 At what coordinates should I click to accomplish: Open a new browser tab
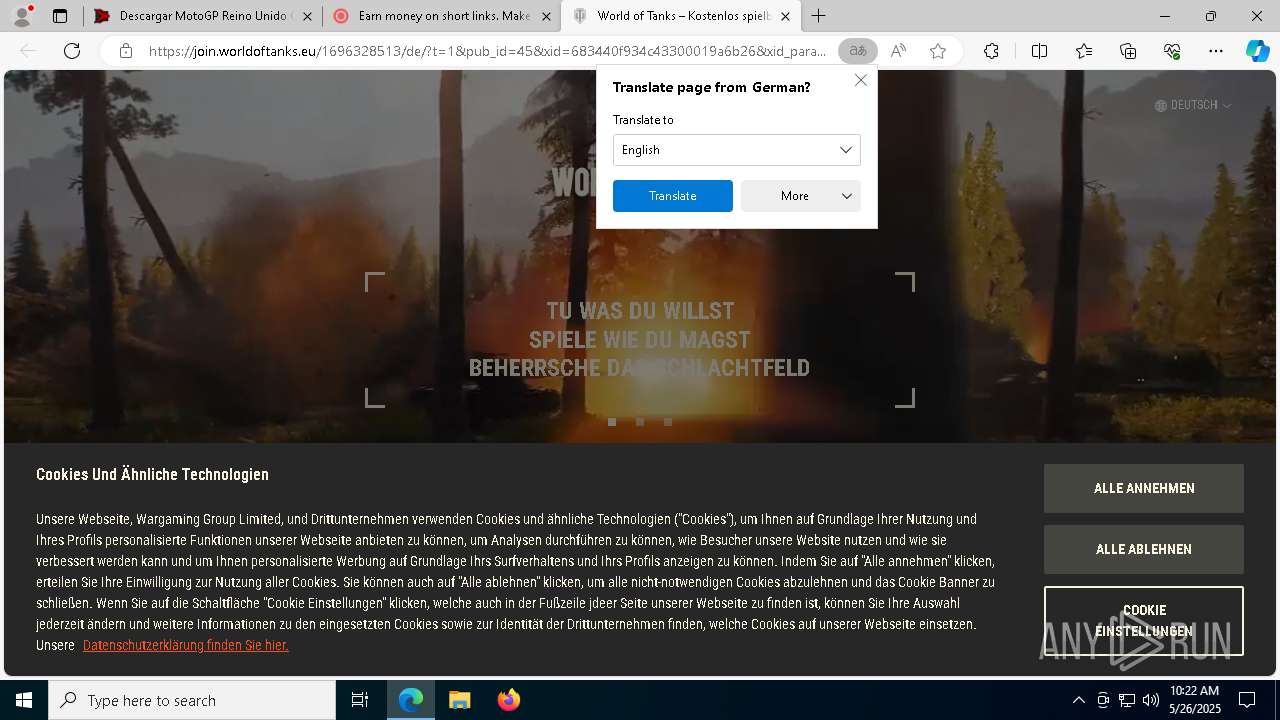pyautogui.click(x=818, y=16)
